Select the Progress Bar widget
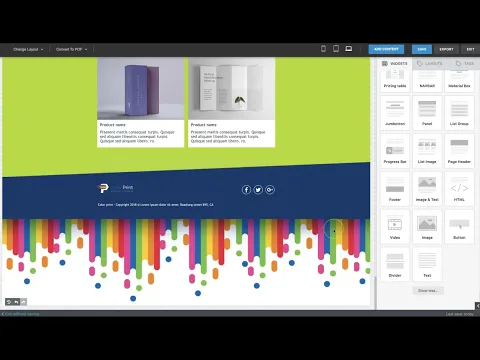The image size is (480, 360). [395, 151]
